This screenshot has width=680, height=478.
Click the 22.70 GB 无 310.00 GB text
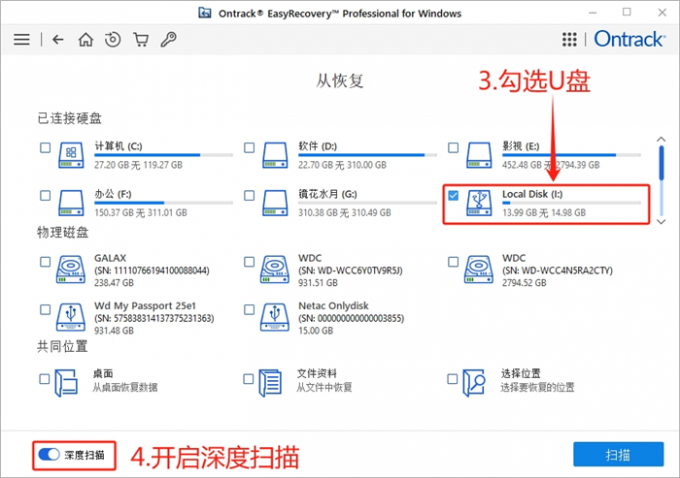(342, 165)
